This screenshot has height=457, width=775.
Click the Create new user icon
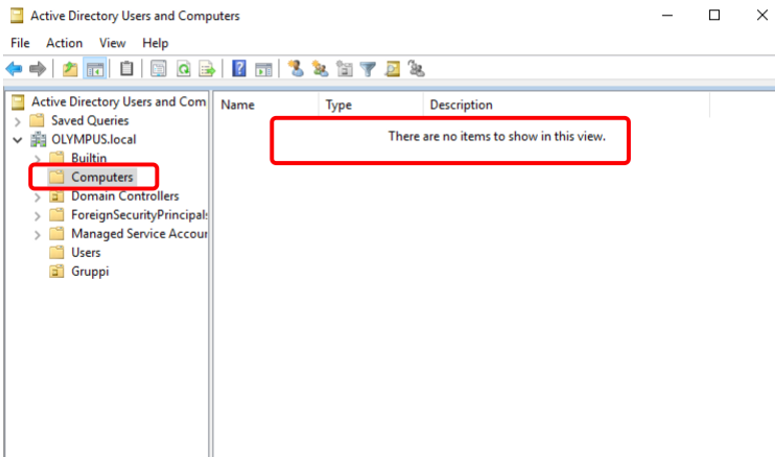[x=295, y=69]
